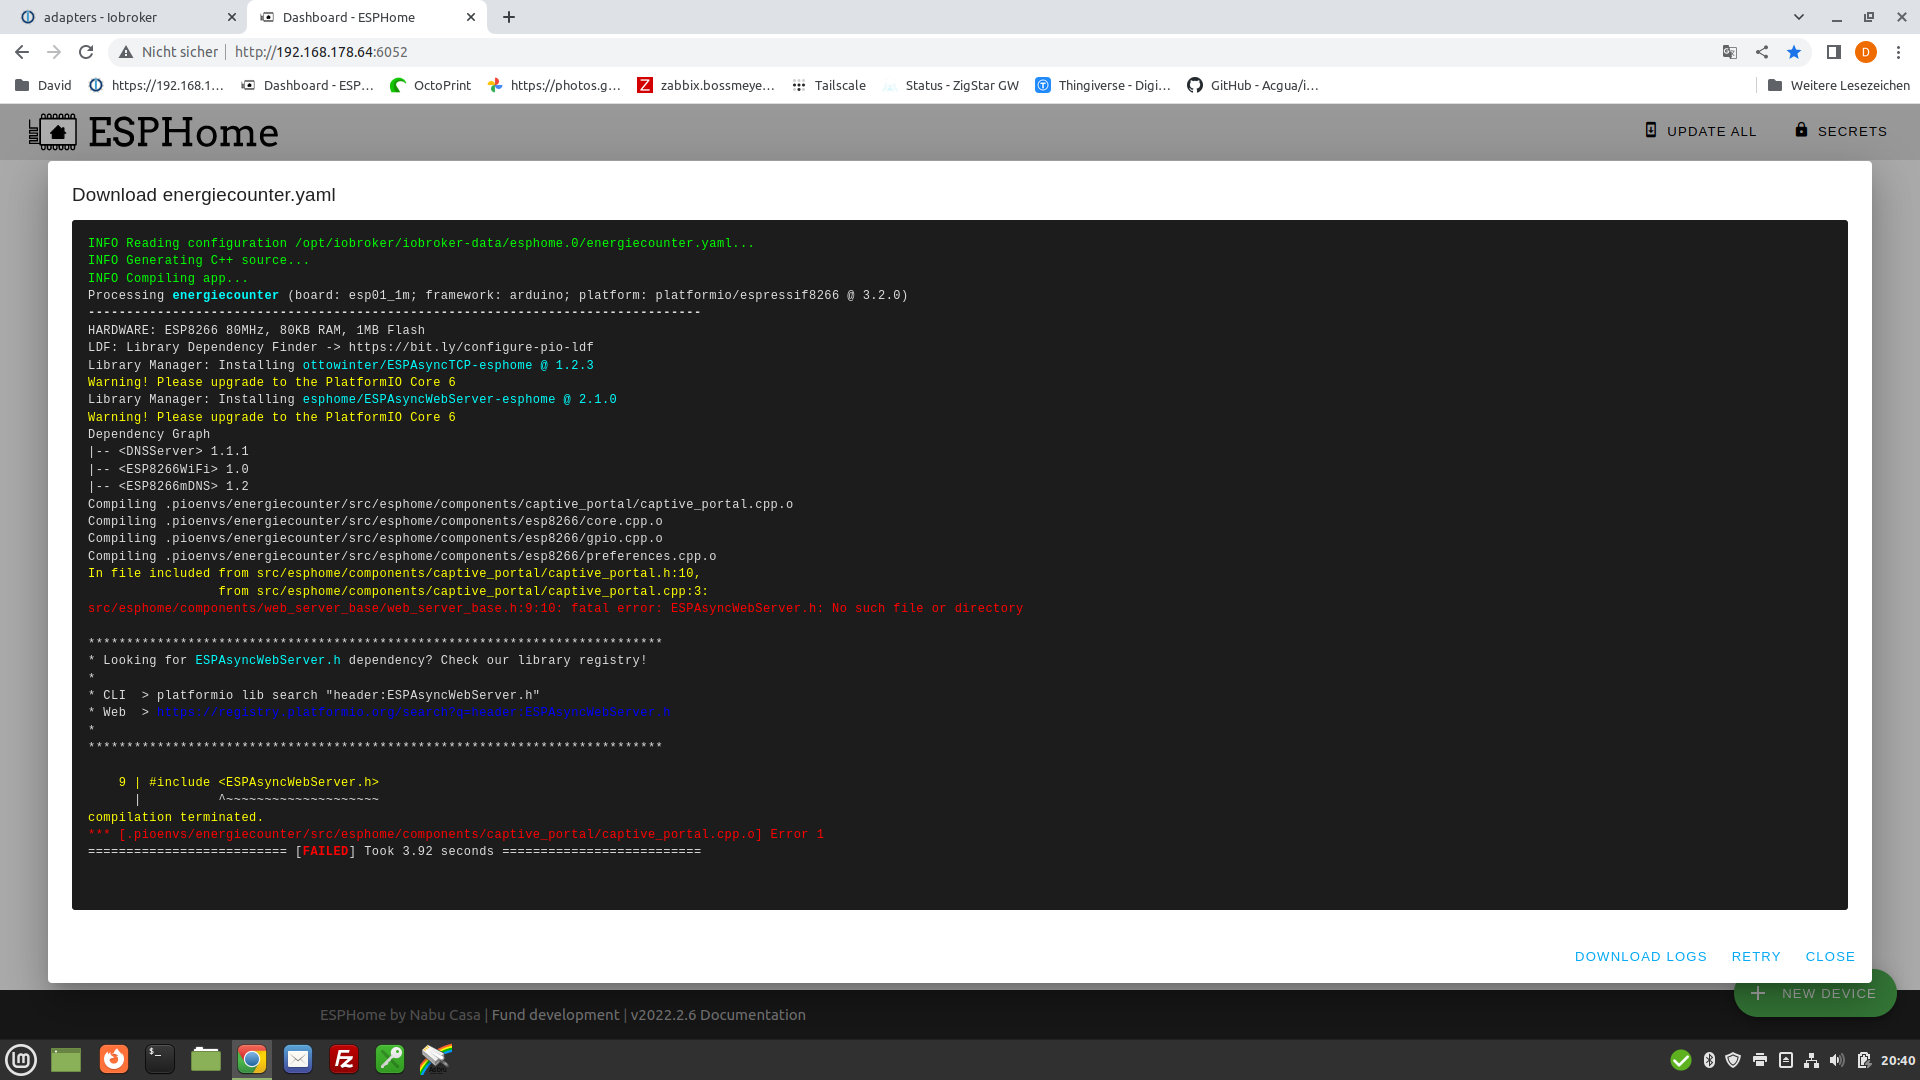Toggle the bookmark star icon
The height and width of the screenshot is (1080, 1920).
1794,52
